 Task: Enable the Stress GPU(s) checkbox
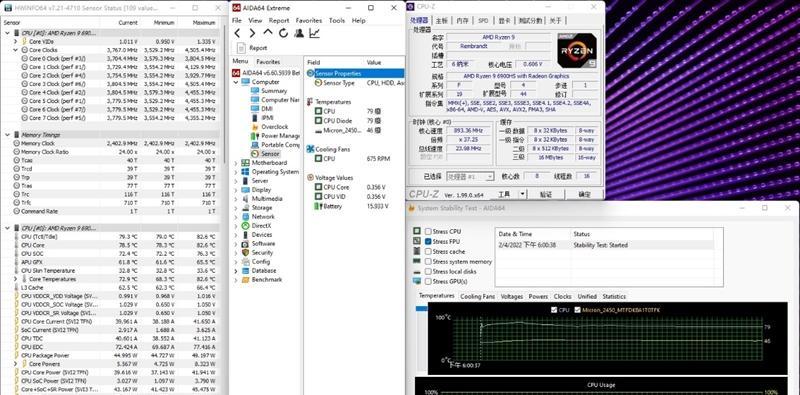coord(428,282)
